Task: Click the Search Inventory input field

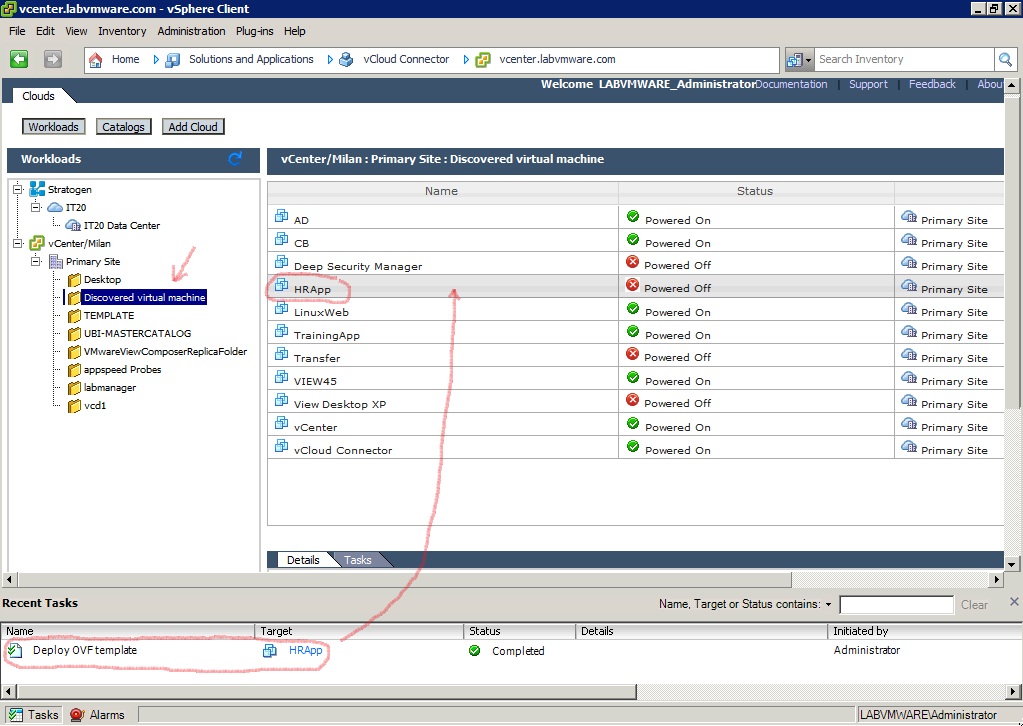Action: (904, 59)
